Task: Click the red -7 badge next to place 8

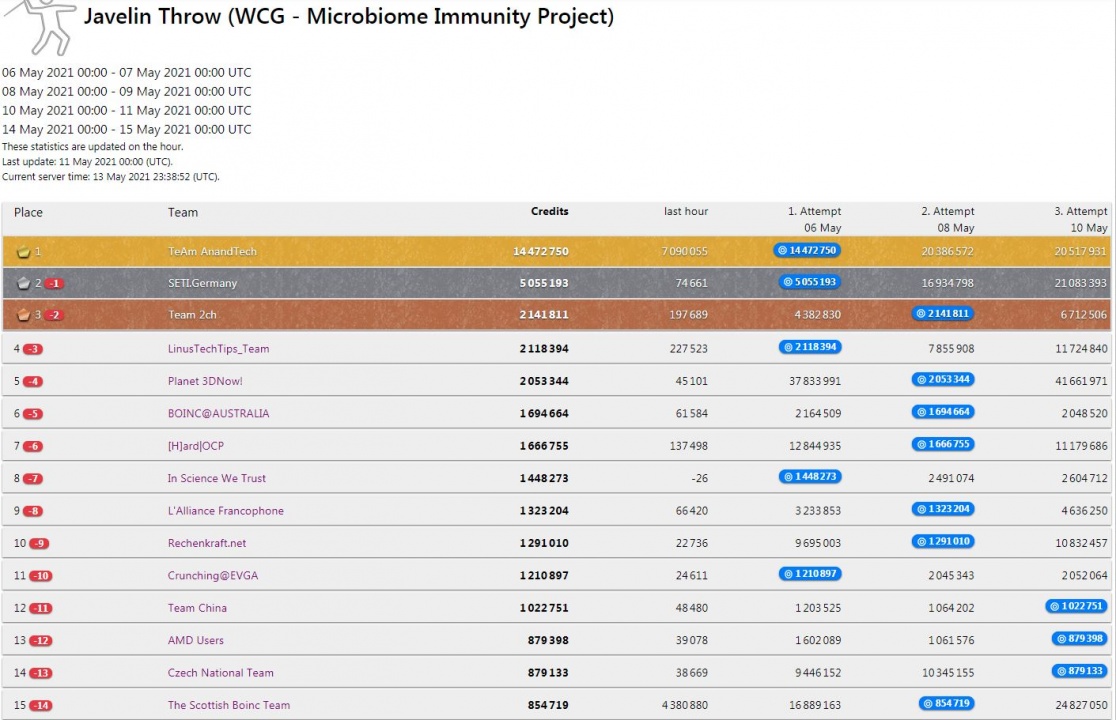Action: click(33, 479)
